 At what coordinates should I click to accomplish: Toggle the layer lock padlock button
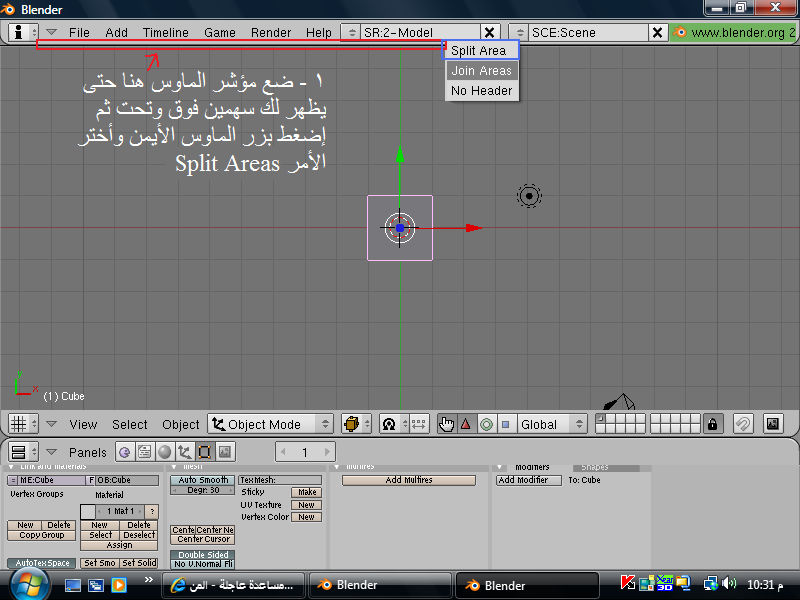click(713, 424)
